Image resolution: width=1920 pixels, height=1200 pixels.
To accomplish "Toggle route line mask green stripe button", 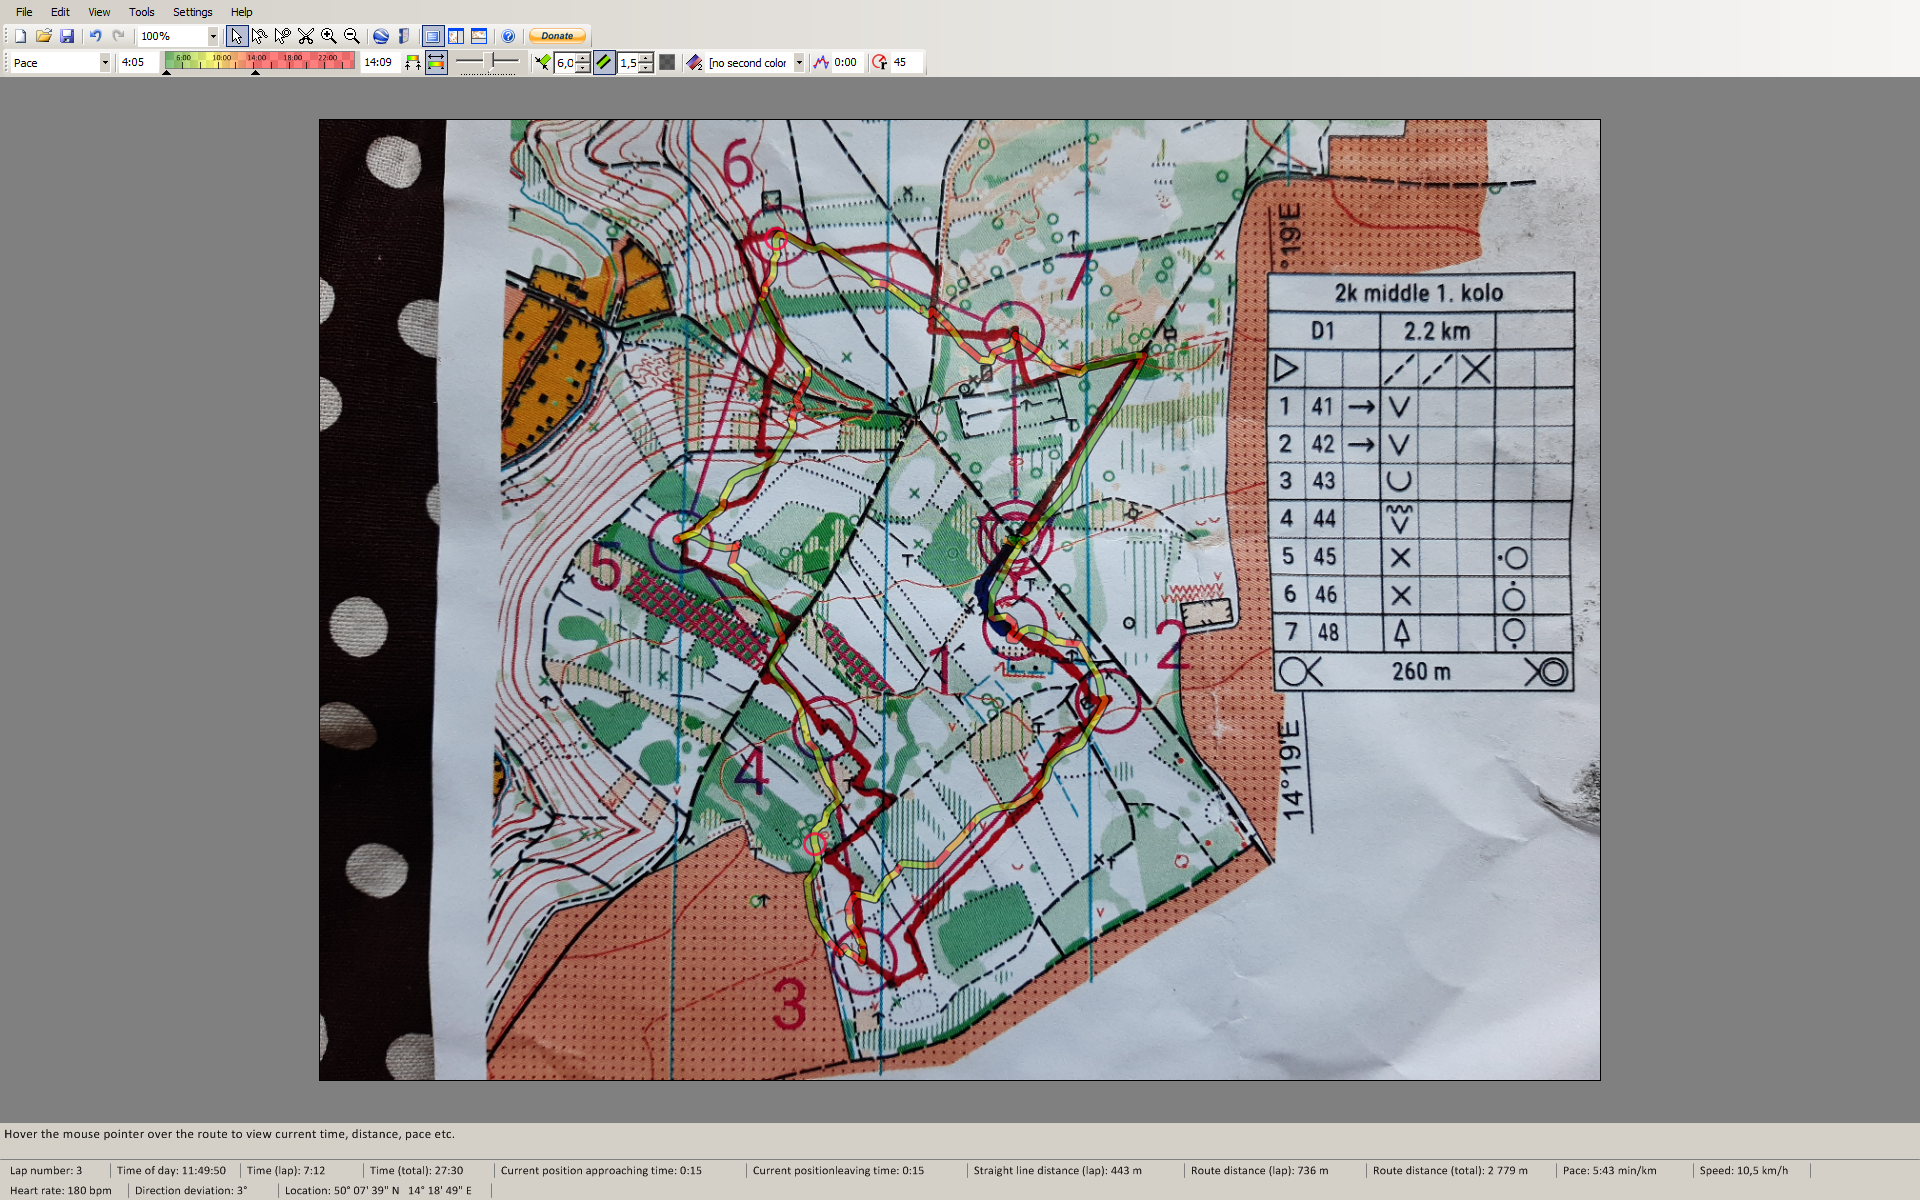I will point(604,62).
